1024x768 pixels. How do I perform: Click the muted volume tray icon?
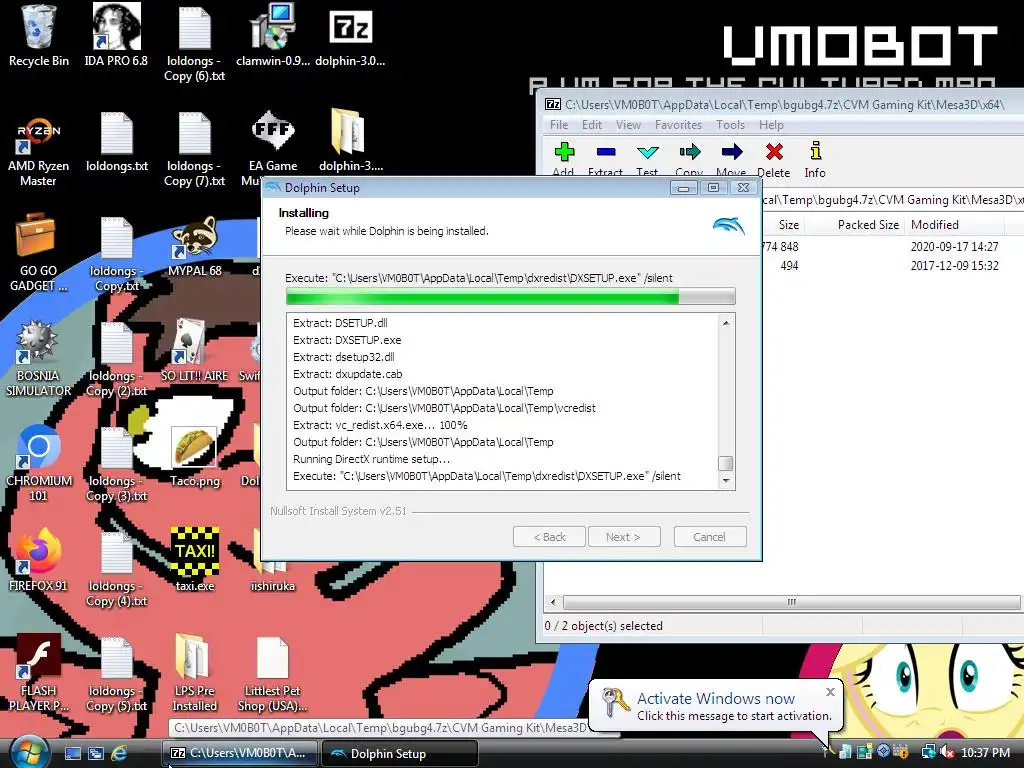tap(946, 752)
